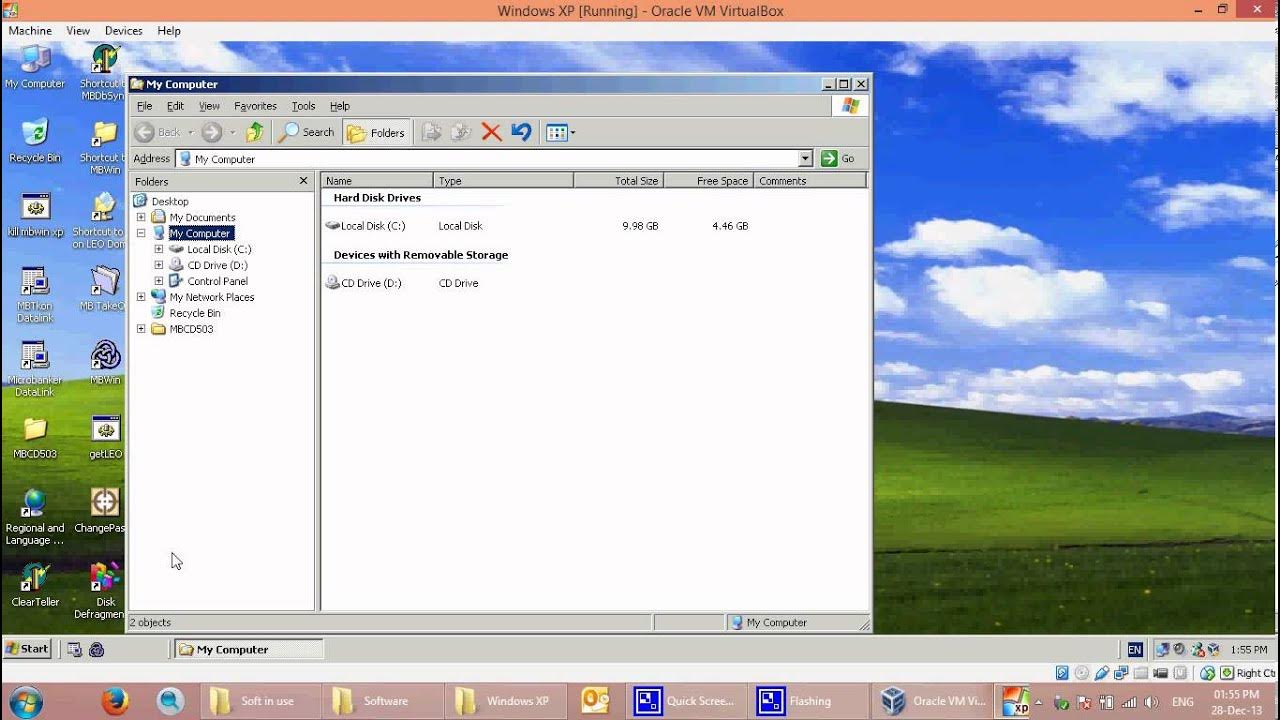Click the red Delete icon

(x=491, y=132)
